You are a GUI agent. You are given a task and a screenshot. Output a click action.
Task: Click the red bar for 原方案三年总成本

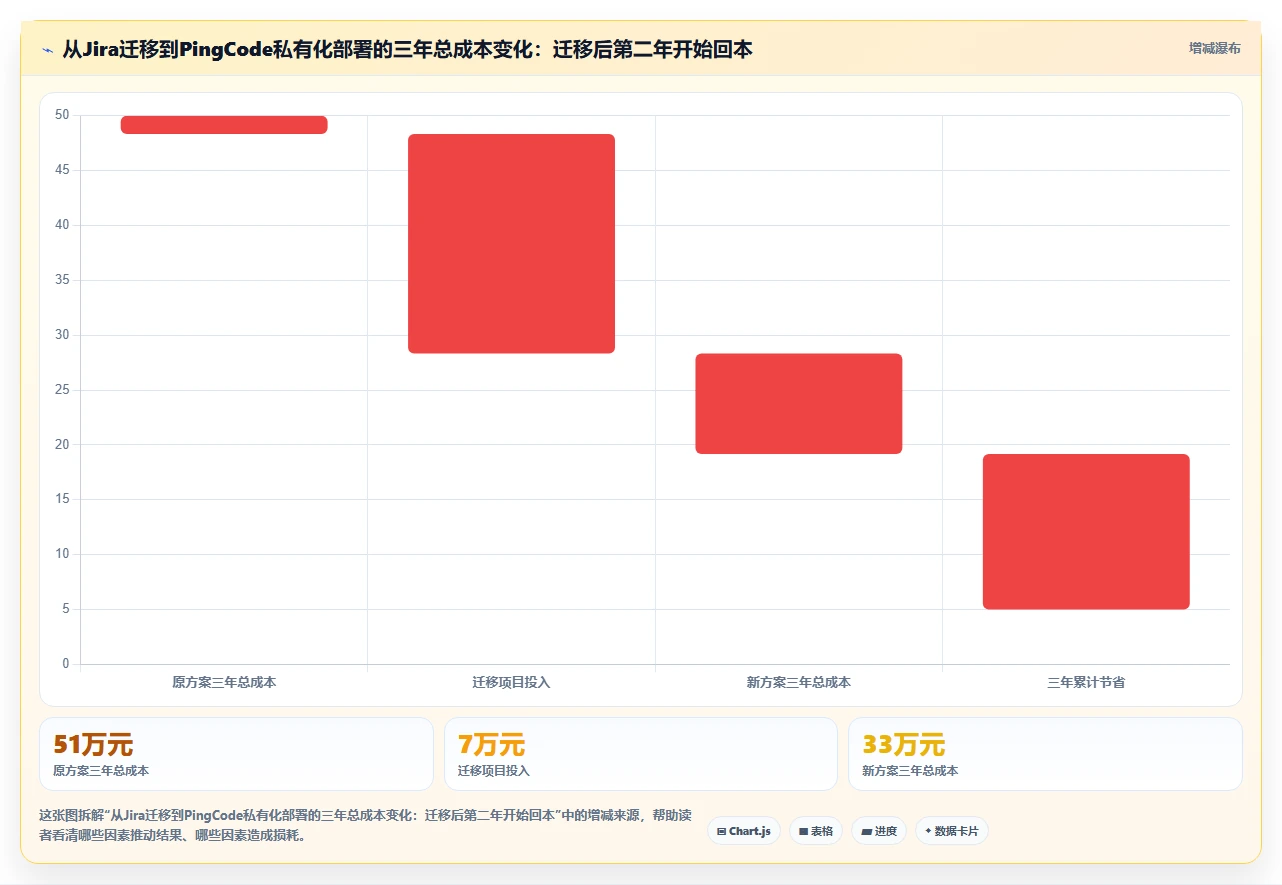click(224, 125)
